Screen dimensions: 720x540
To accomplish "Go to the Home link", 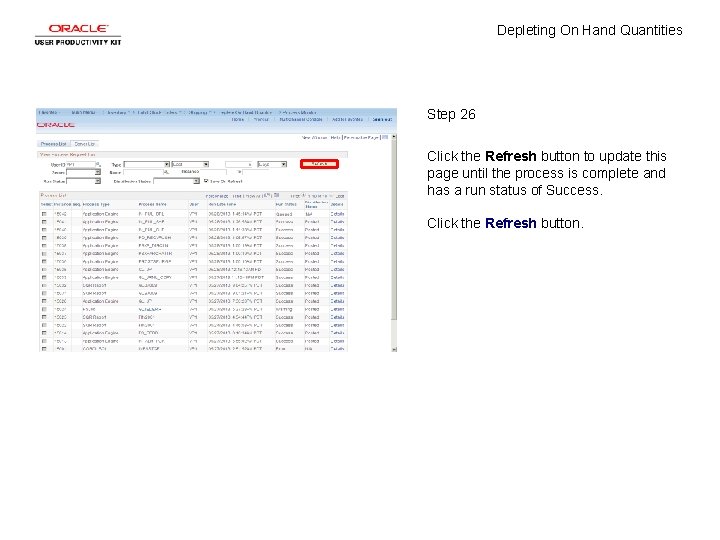I will pyautogui.click(x=237, y=119).
